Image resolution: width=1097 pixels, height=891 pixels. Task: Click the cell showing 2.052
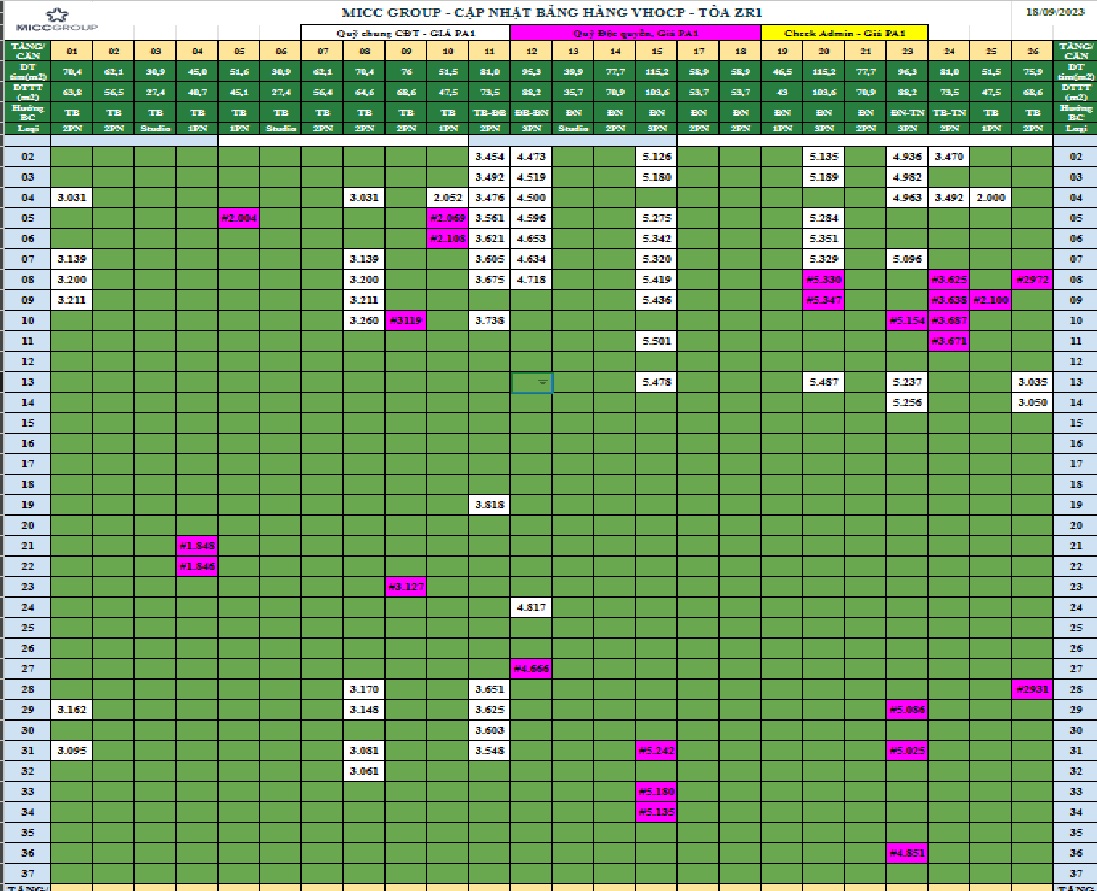point(448,197)
